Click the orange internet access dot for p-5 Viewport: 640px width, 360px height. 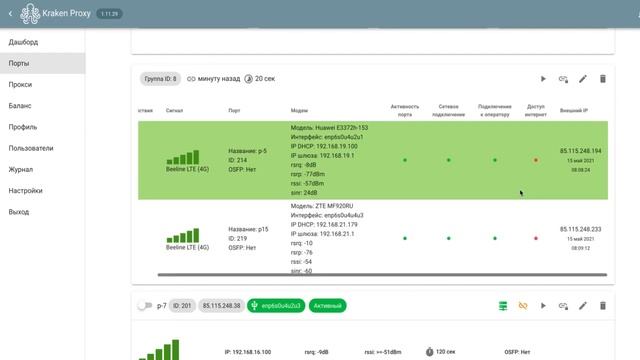536,160
